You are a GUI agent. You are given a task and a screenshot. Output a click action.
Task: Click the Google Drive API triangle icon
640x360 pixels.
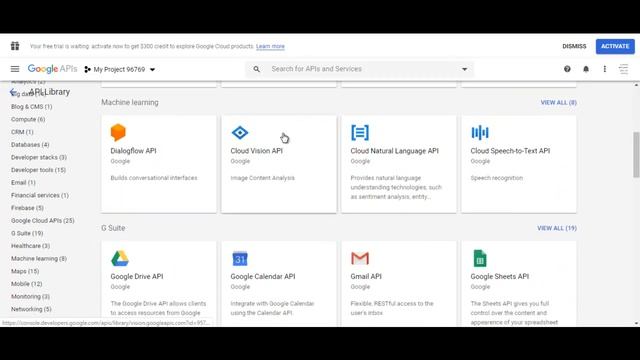pyautogui.click(x=120, y=258)
